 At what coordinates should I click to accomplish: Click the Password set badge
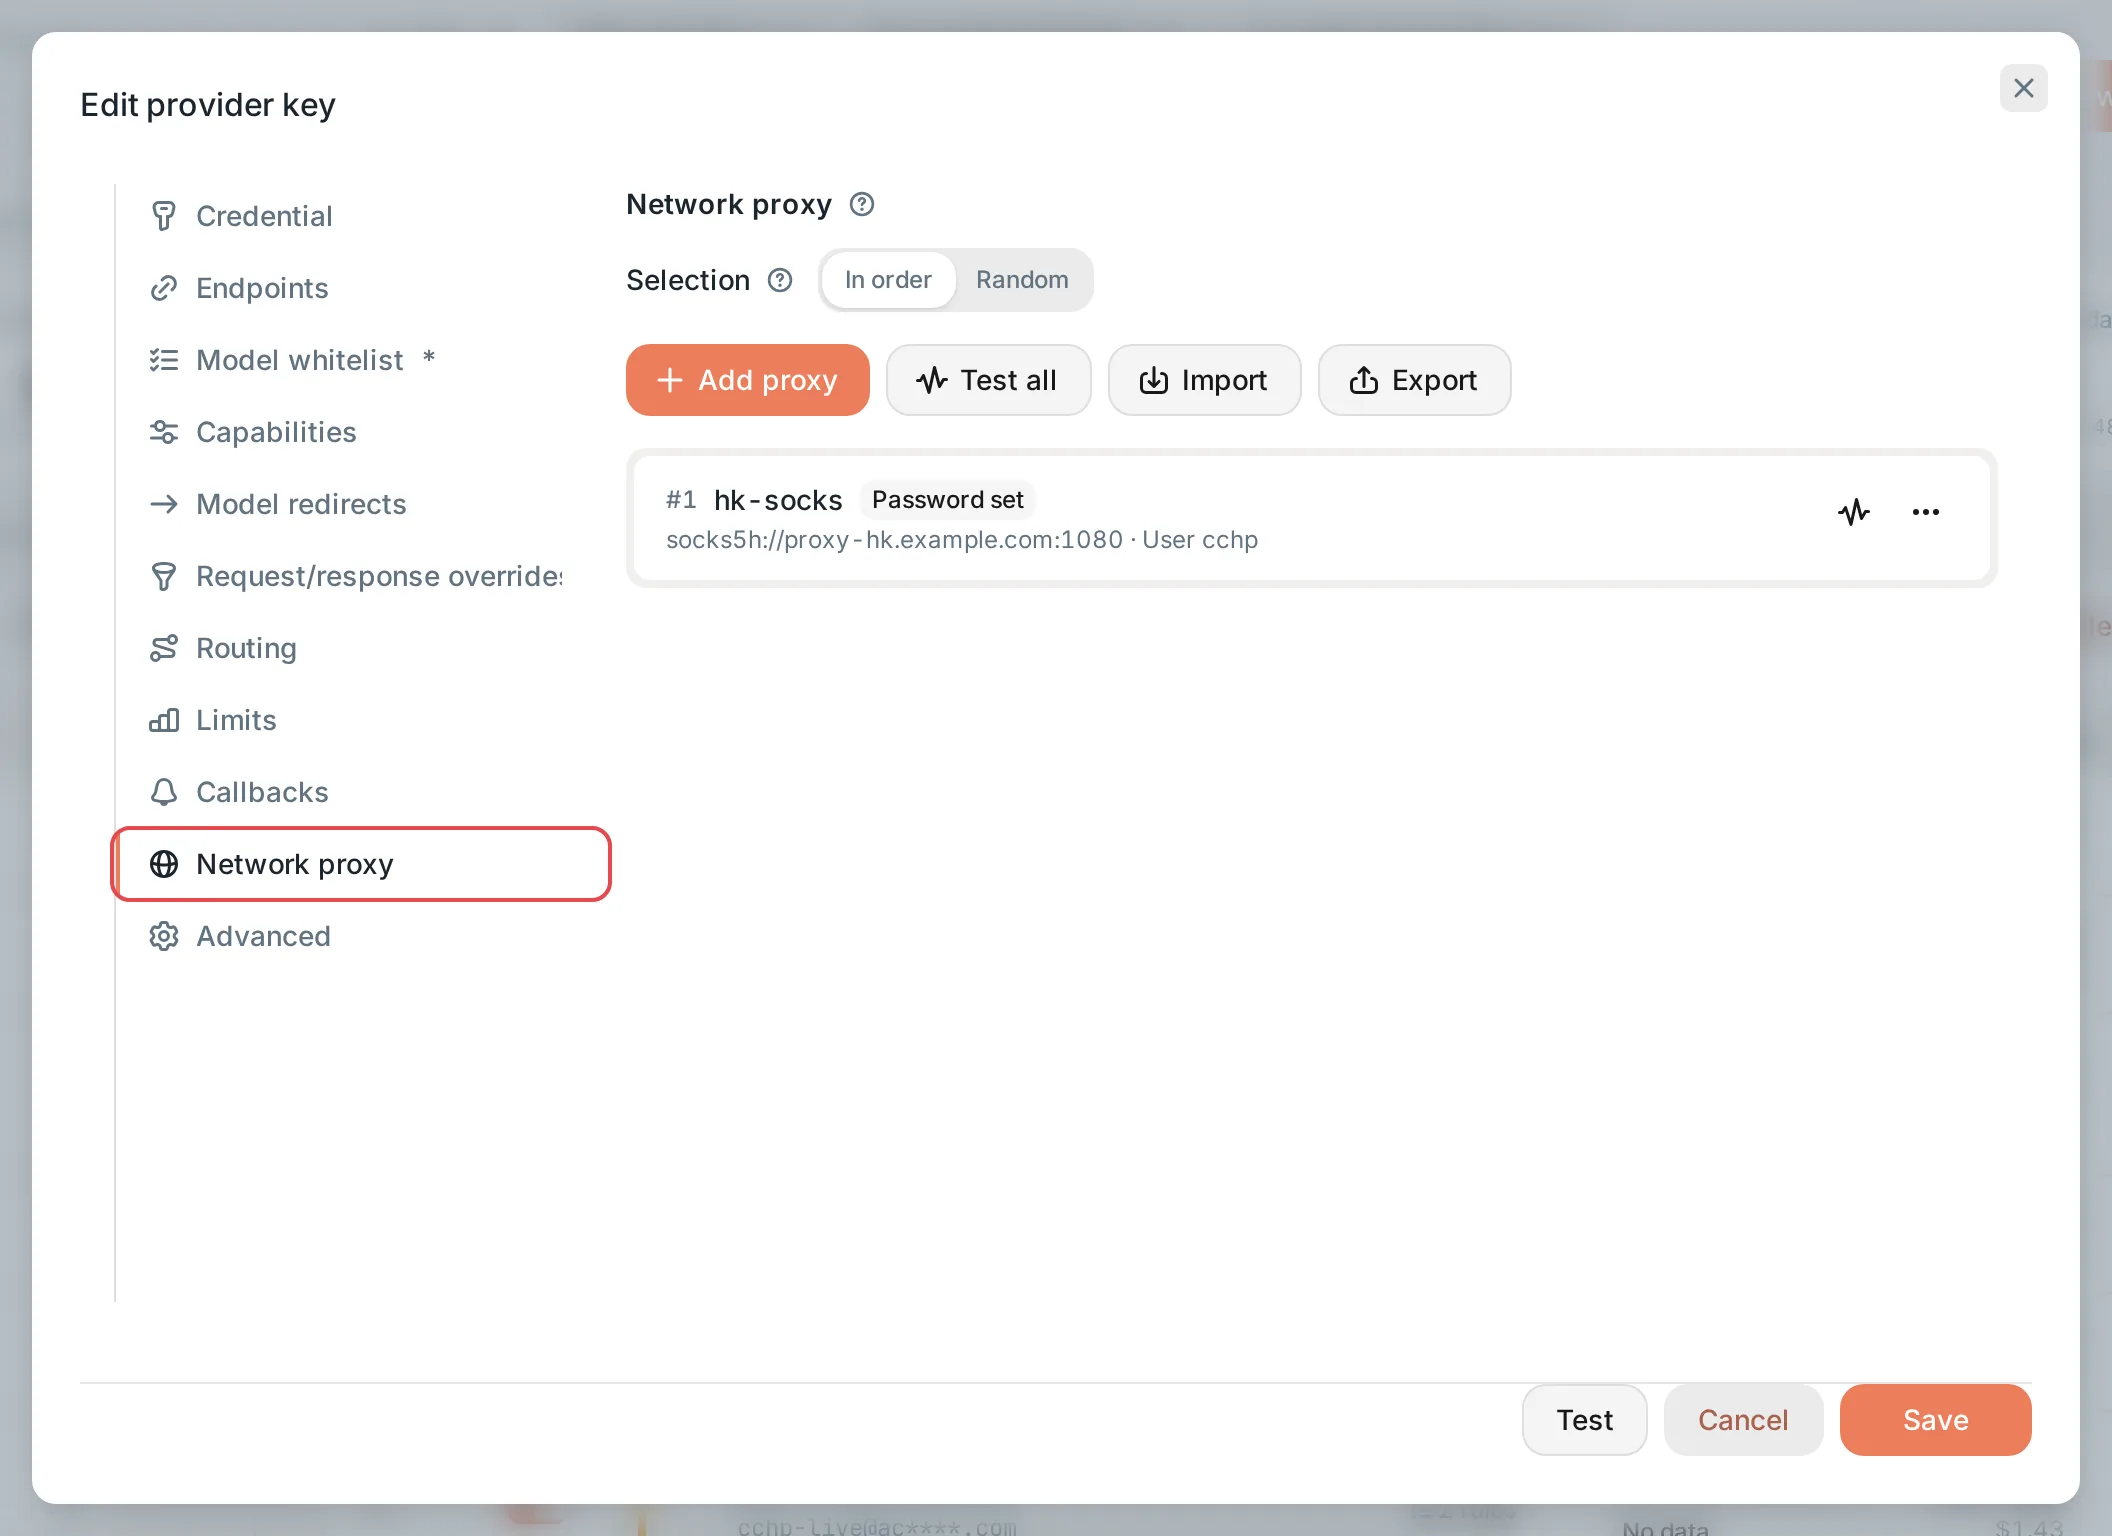coord(948,500)
